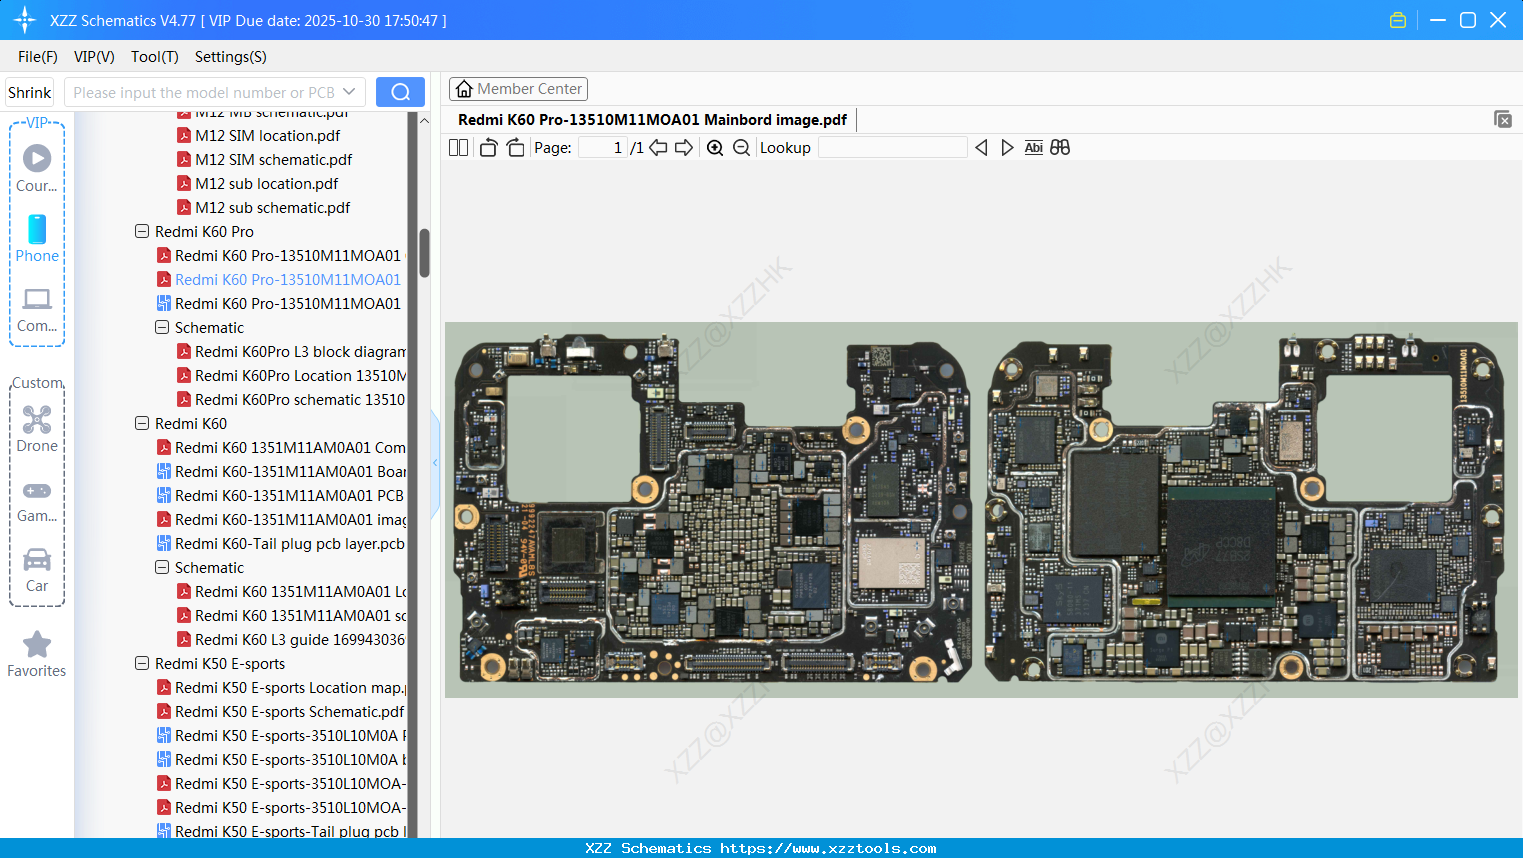Select the zoom in magnifier tool
Screen dimensions: 1523x858
pos(715,147)
